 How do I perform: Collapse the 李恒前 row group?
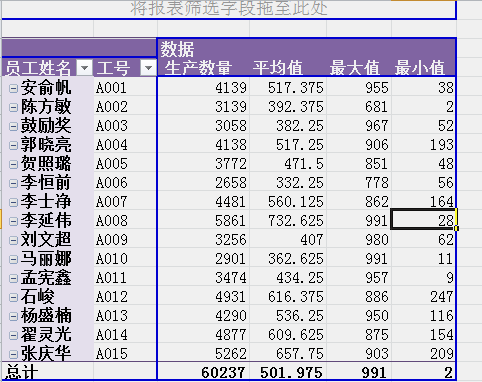pos(13,183)
